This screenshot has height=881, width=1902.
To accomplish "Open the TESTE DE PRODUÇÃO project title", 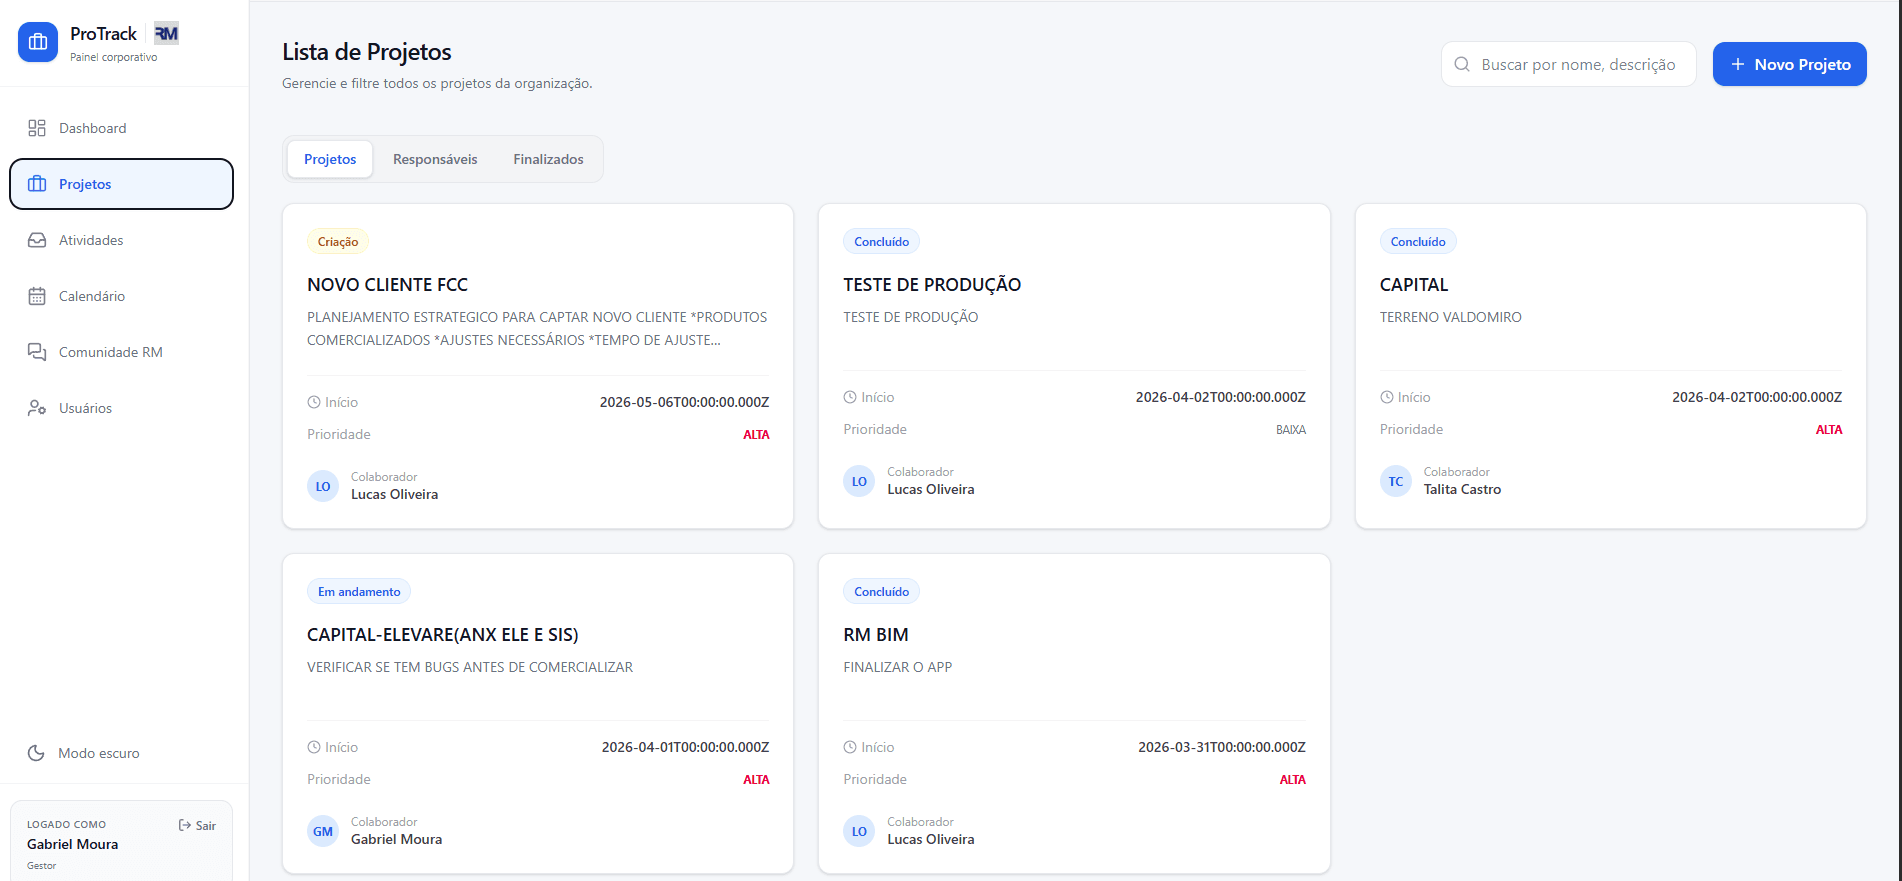I will click(932, 285).
